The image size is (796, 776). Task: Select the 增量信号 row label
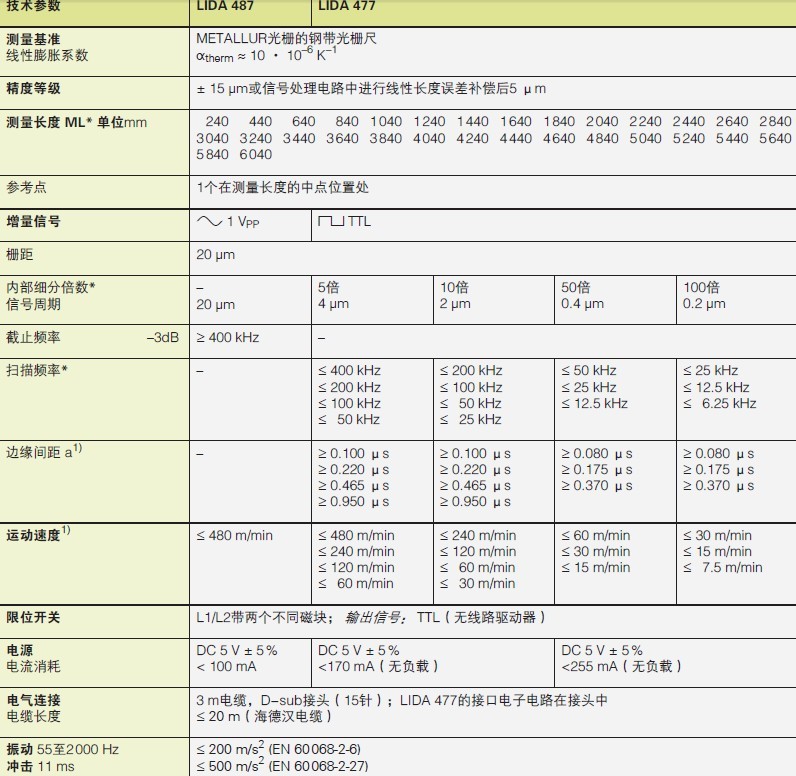(x=33, y=221)
